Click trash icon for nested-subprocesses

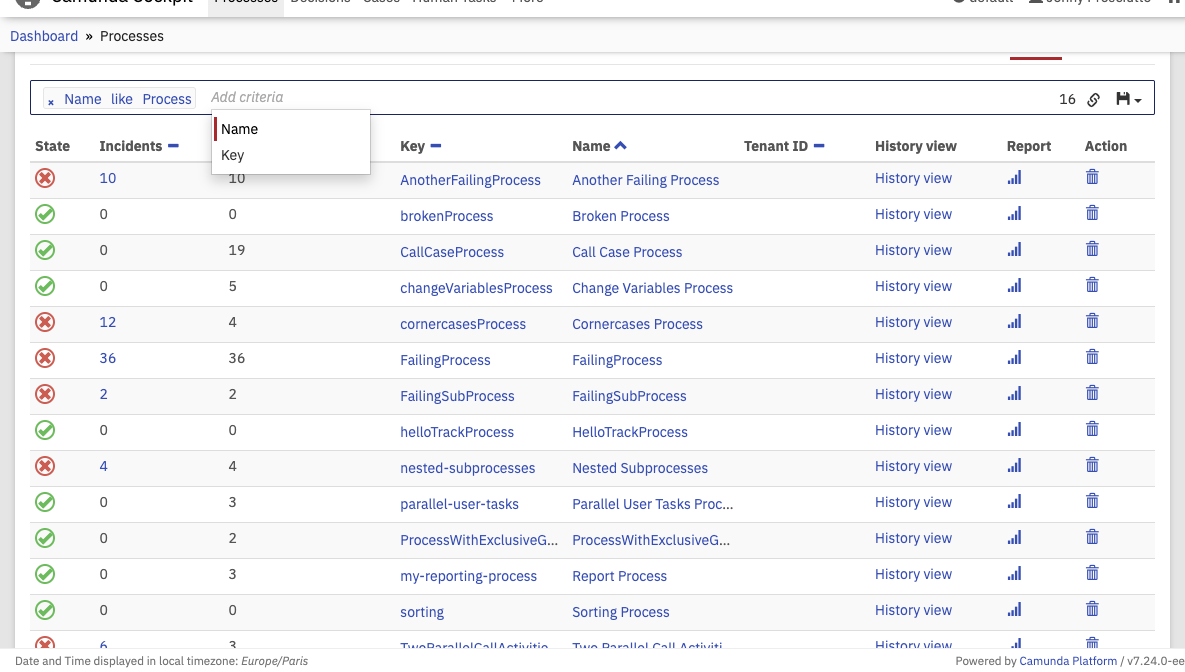coord(1092,465)
